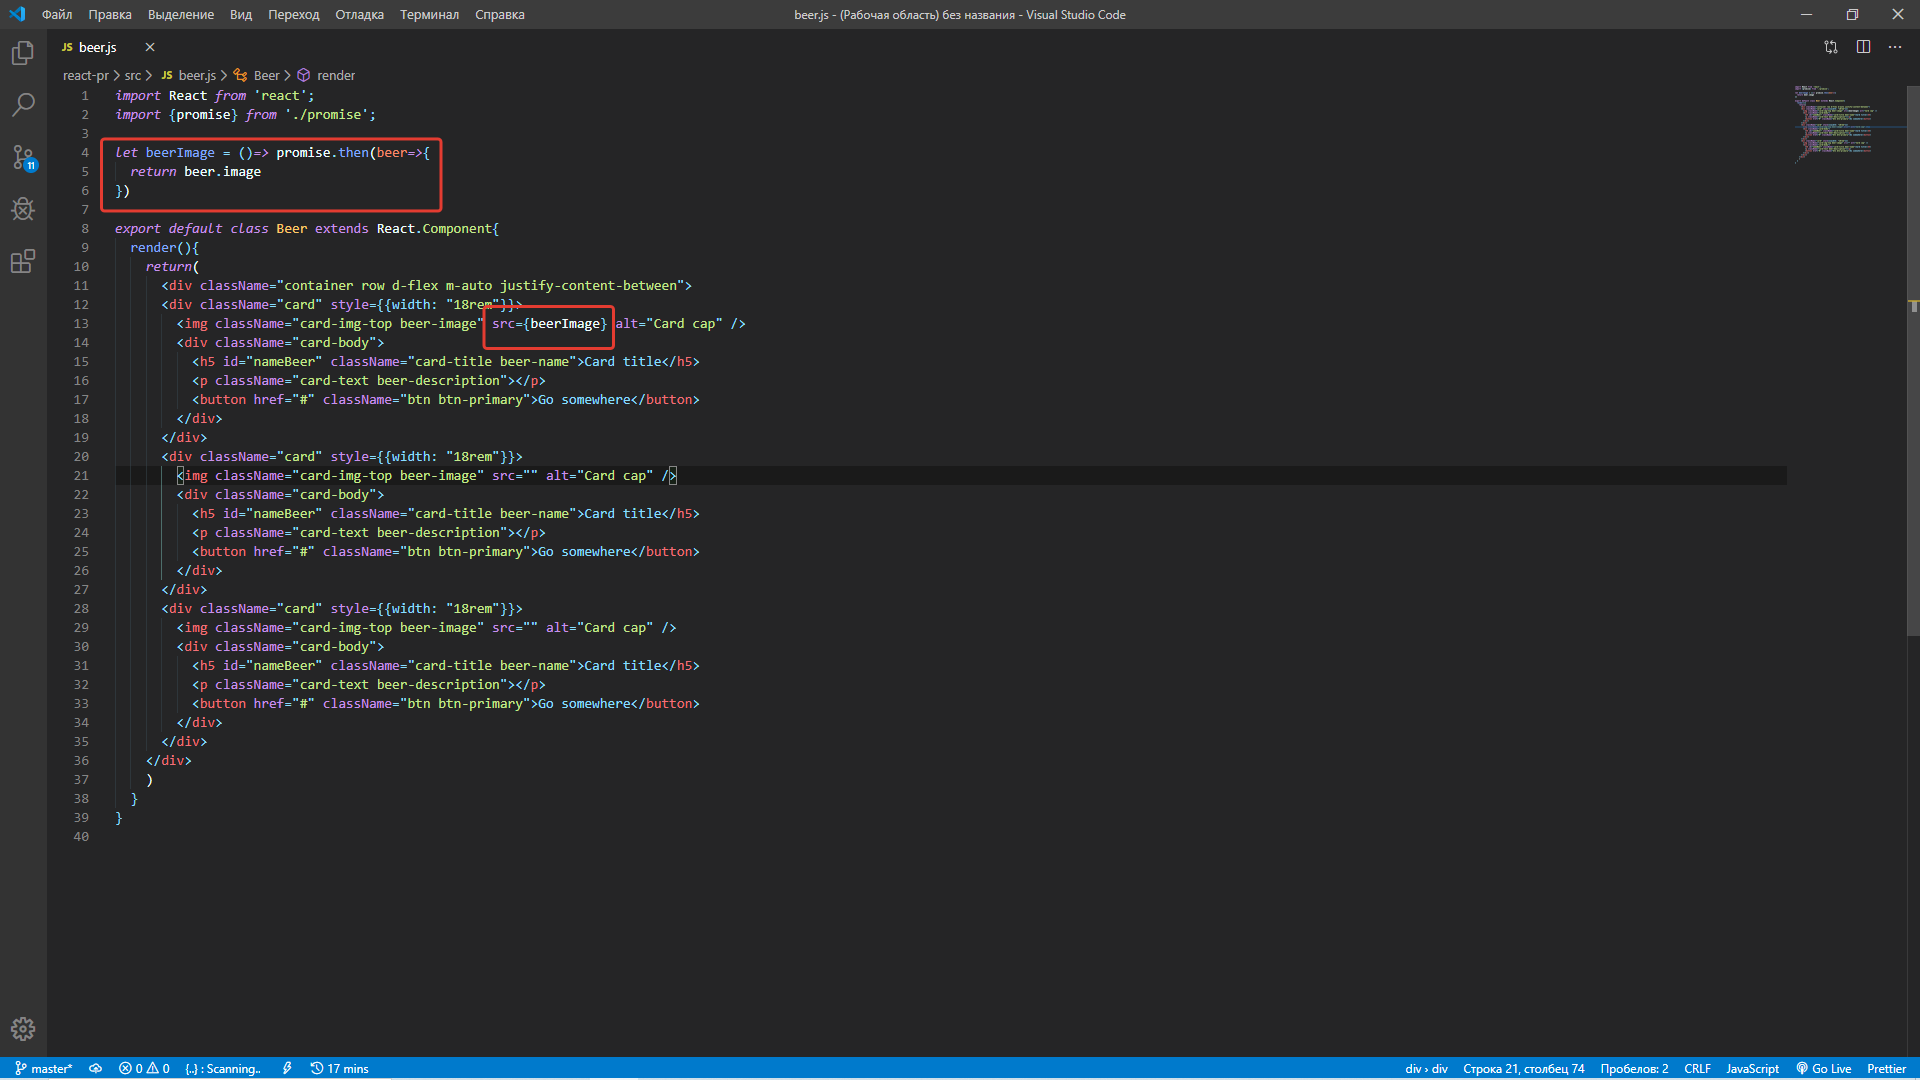Open the Manage gear in the activity bar
The width and height of the screenshot is (1920, 1080).
coord(23,1029)
